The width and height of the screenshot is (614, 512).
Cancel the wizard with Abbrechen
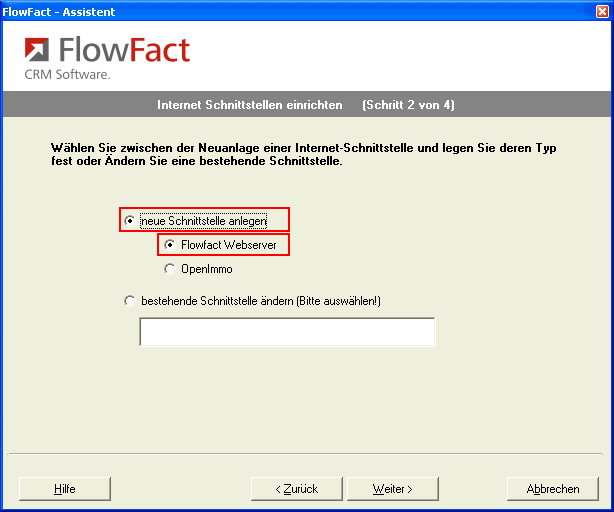coord(553,489)
